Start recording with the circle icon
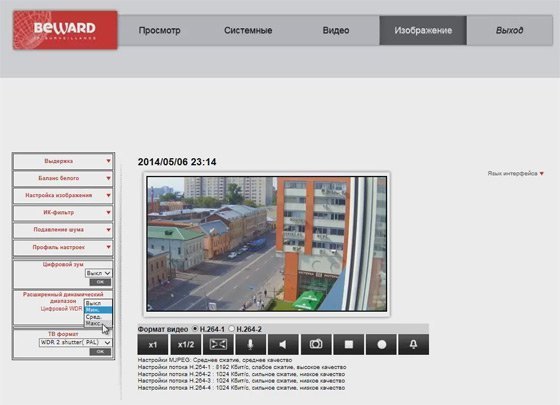Viewport: 560px width, 405px height. (x=381, y=344)
